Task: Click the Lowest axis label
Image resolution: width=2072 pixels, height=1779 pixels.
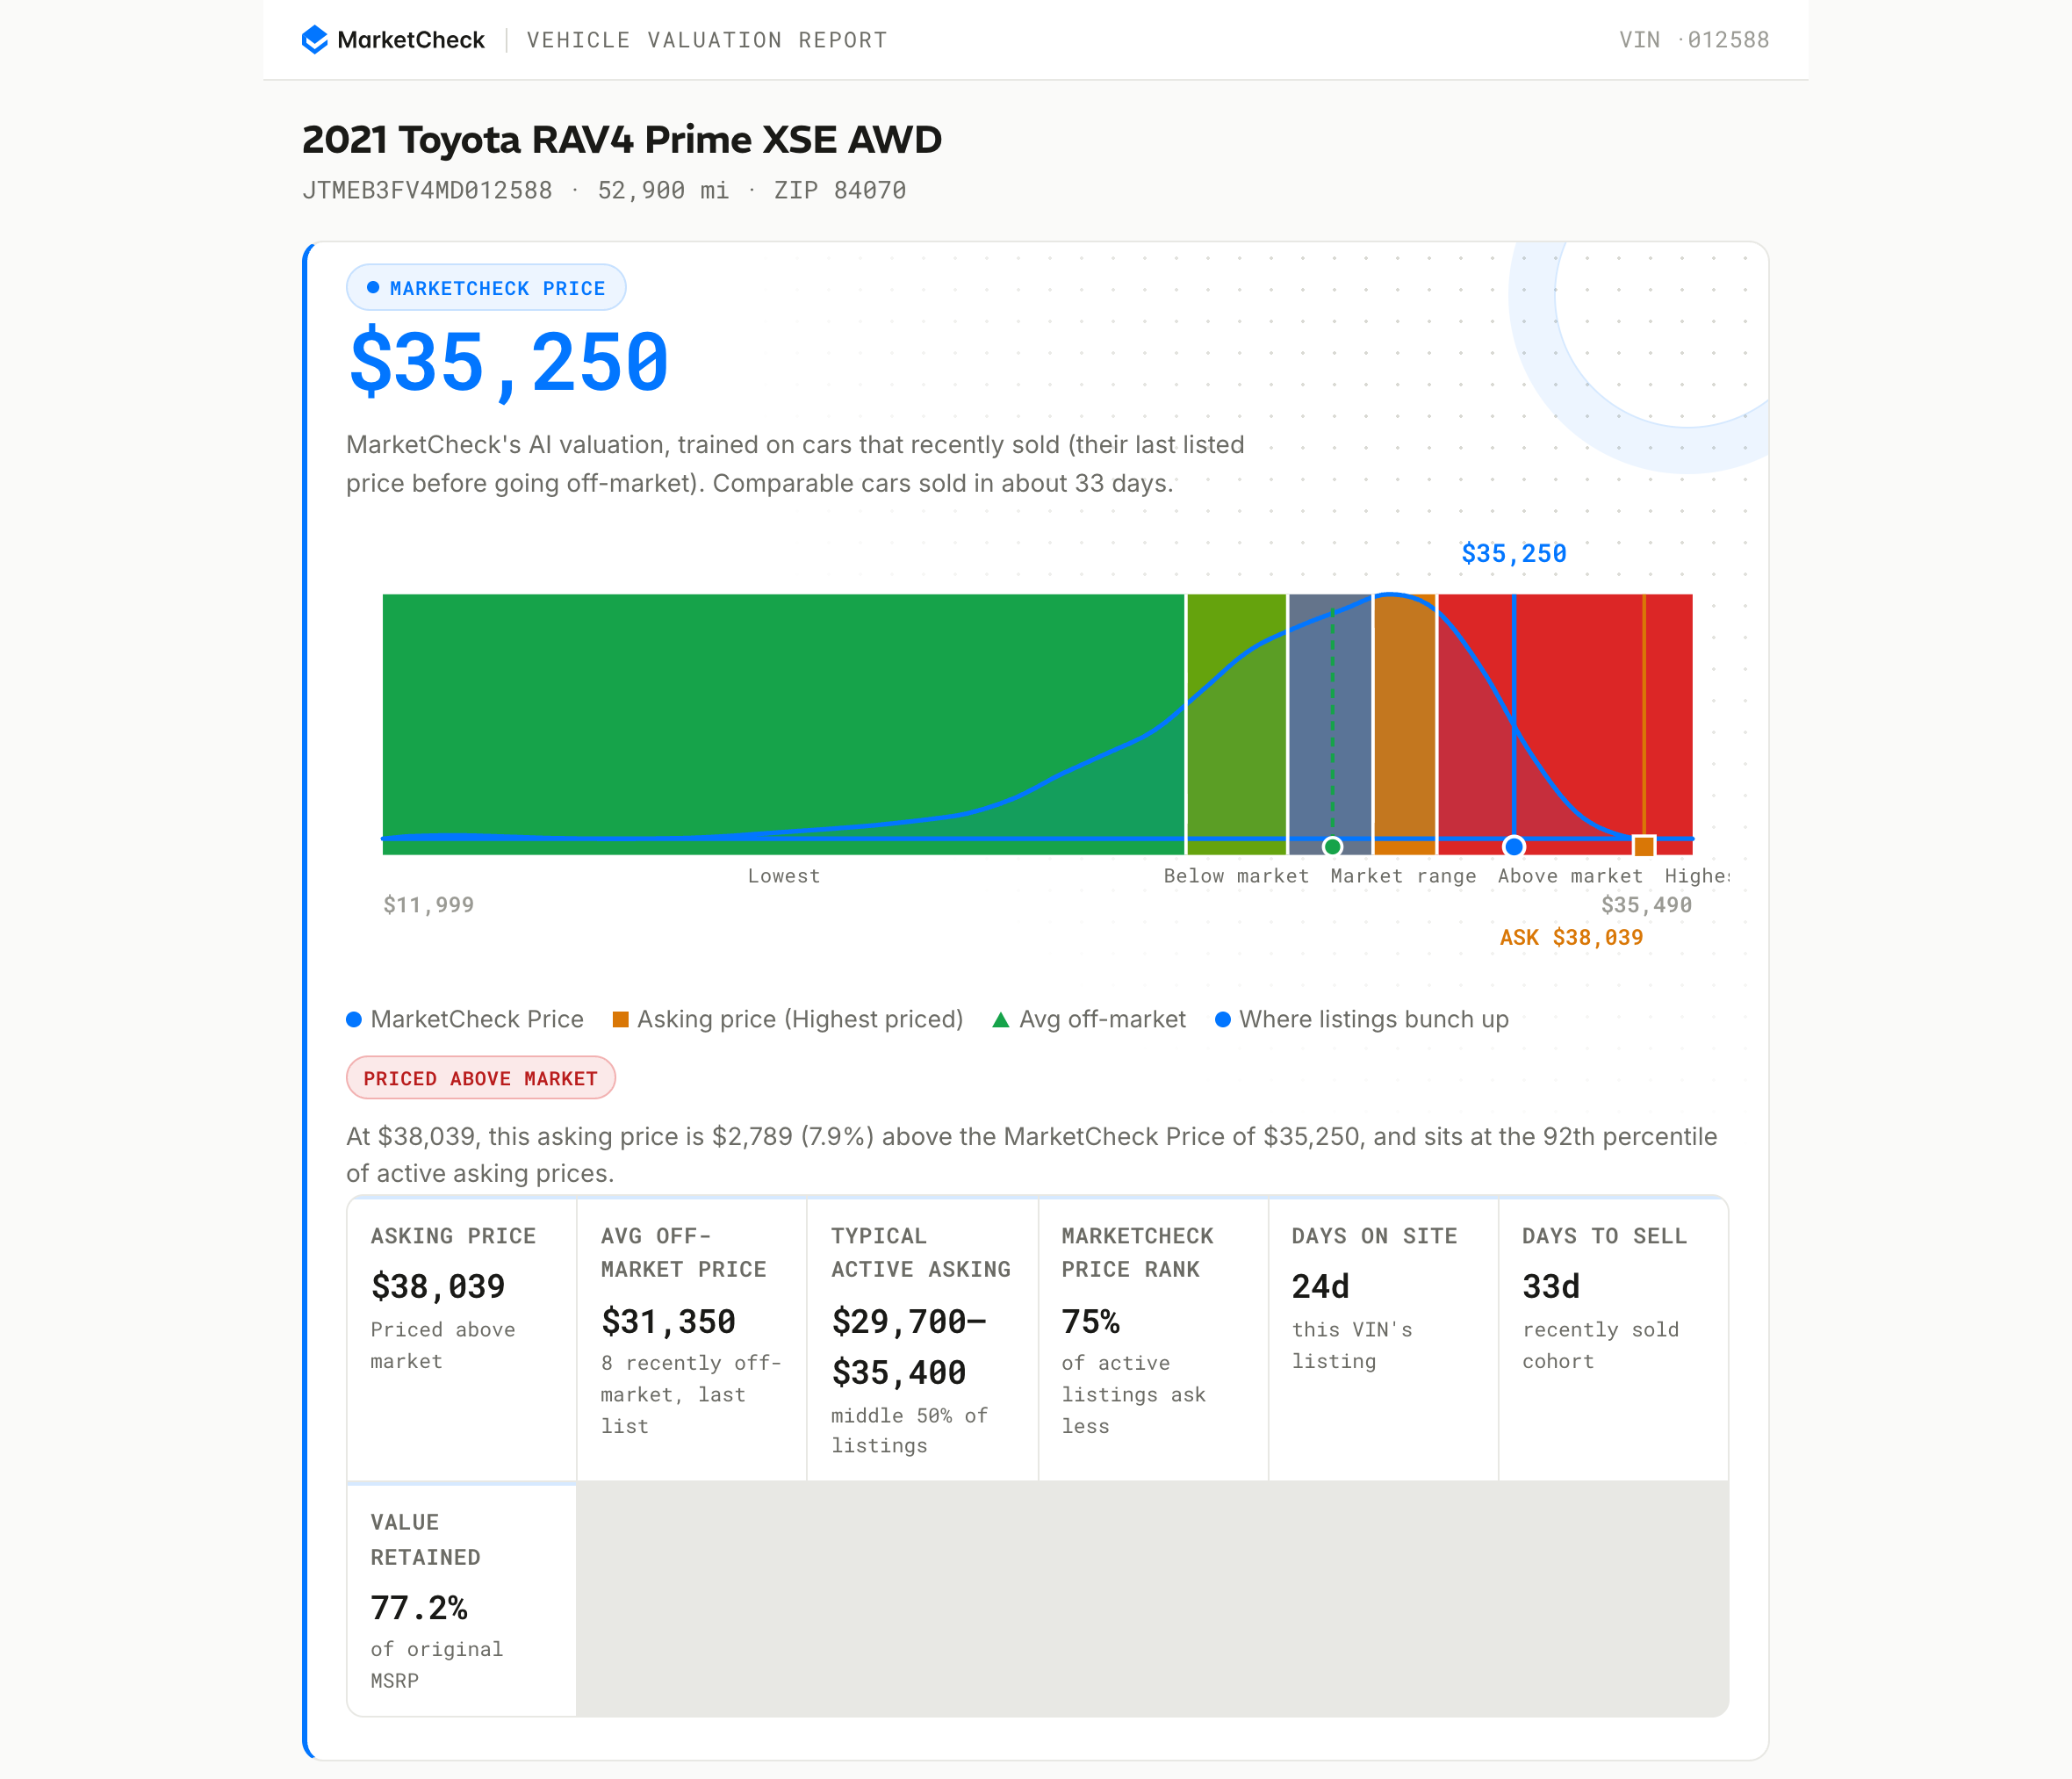Action: 784,876
